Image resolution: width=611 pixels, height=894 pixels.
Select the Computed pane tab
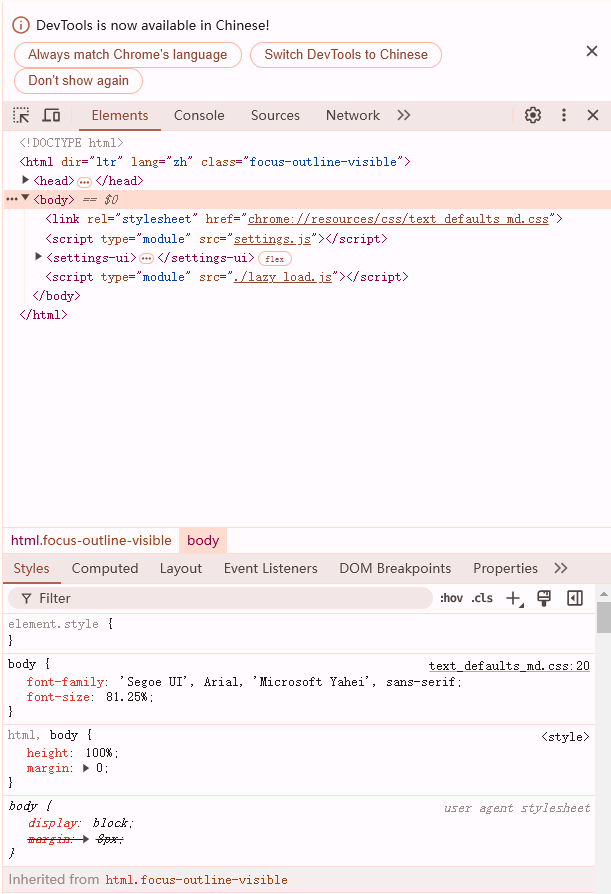coord(105,568)
